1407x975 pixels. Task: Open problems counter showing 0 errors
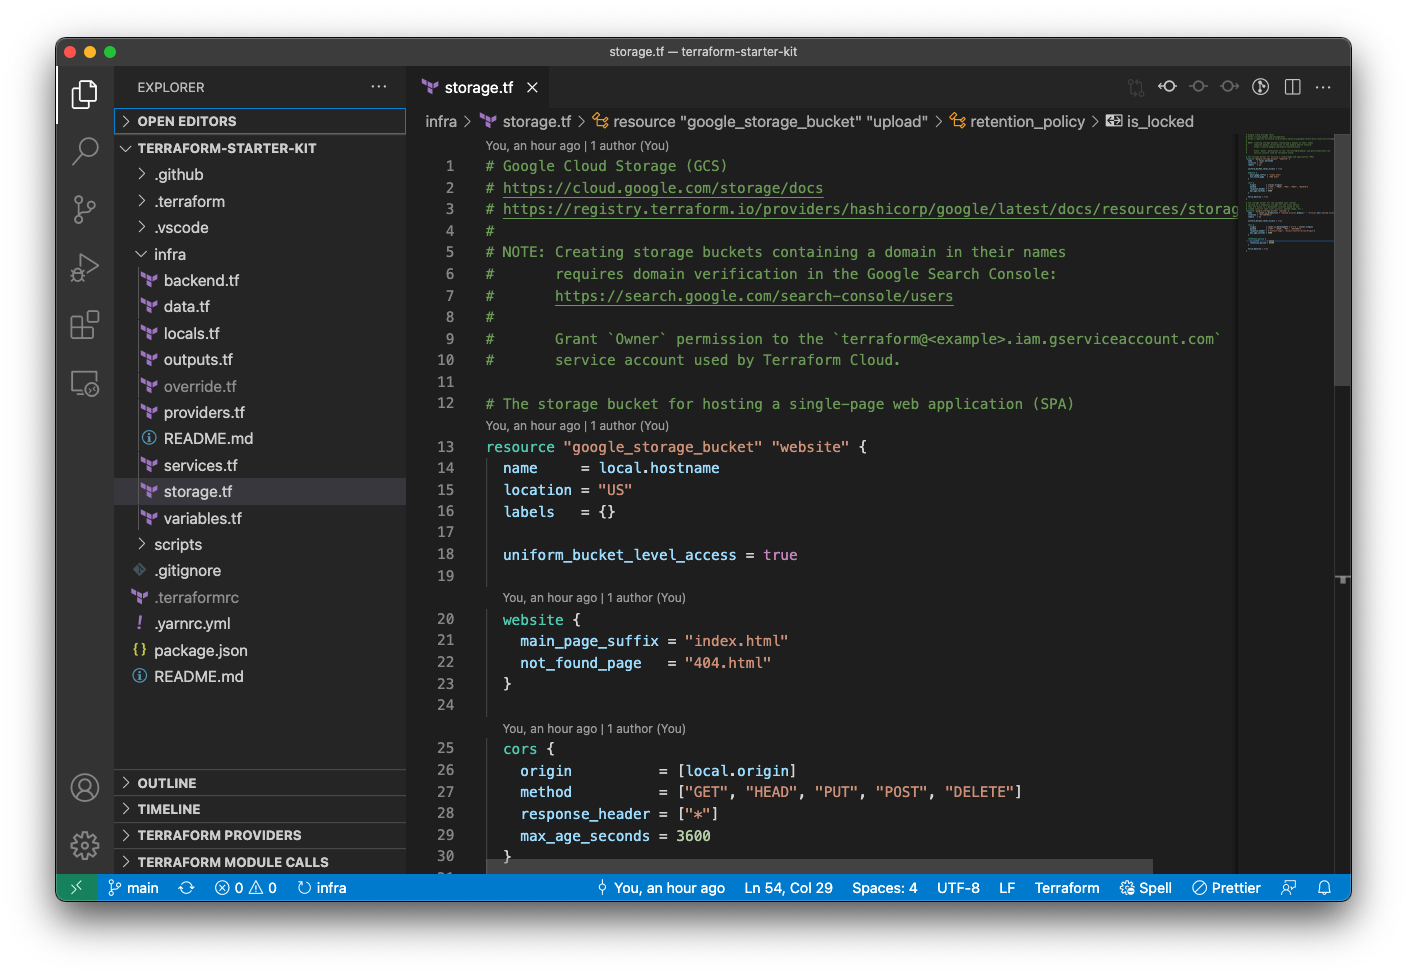pyautogui.click(x=246, y=888)
